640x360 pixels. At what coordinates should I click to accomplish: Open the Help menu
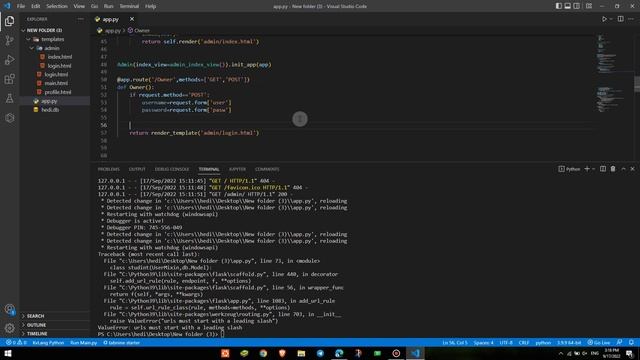coord(151,6)
